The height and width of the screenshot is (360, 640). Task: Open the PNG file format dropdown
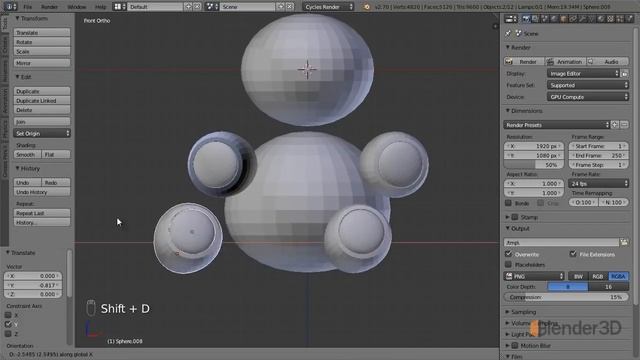pyautogui.click(x=534, y=276)
